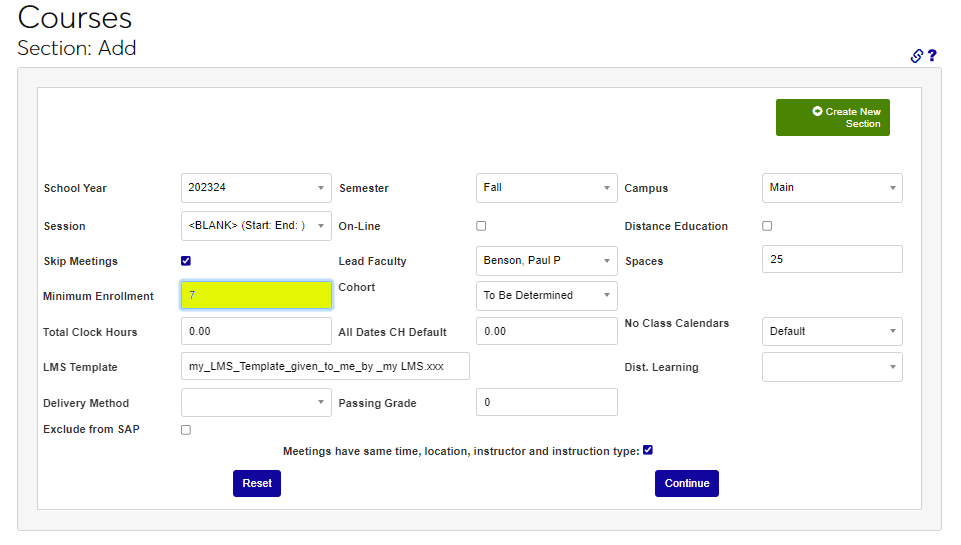Expand the Session dropdown
Screen dimensions: 961x545
(x=256, y=226)
